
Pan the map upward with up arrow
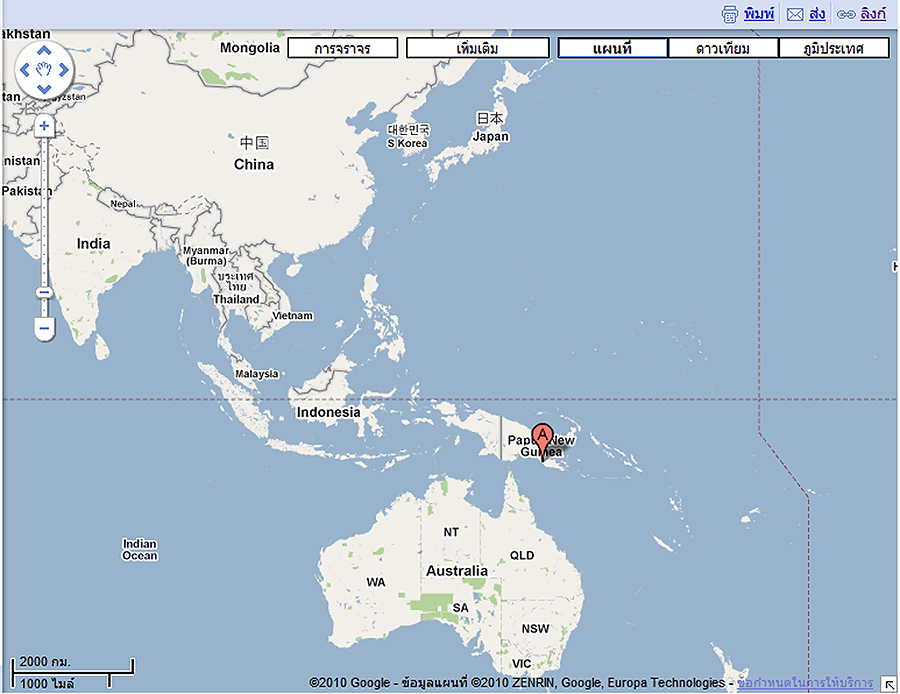[44, 51]
